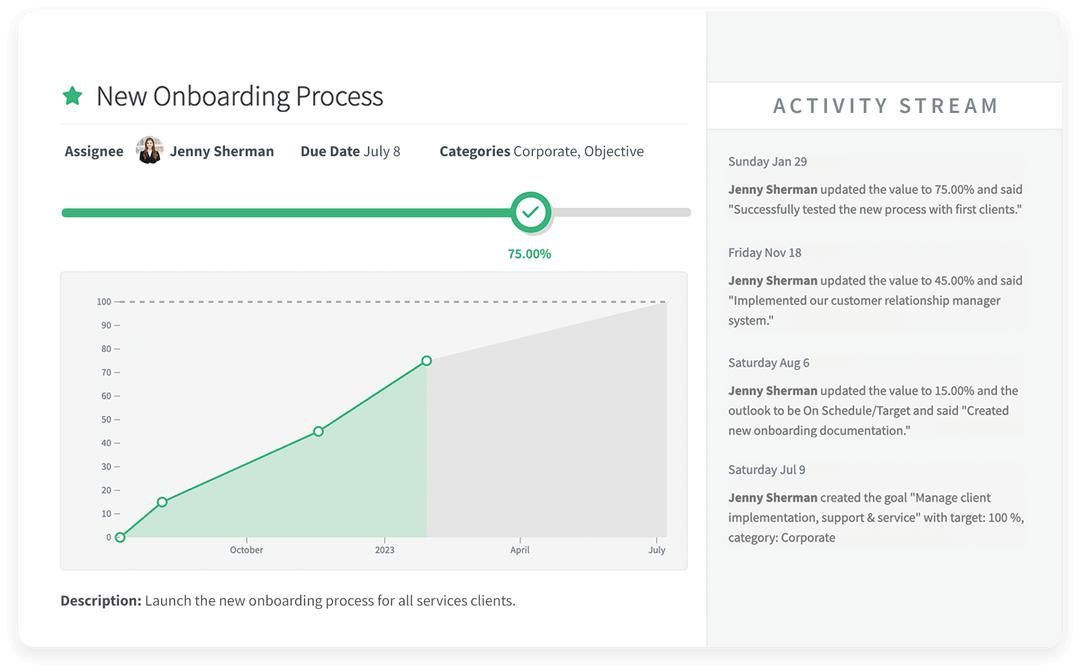Select the starting data point at zero
Image resolution: width=1080 pixels, height=672 pixels.
point(120,537)
